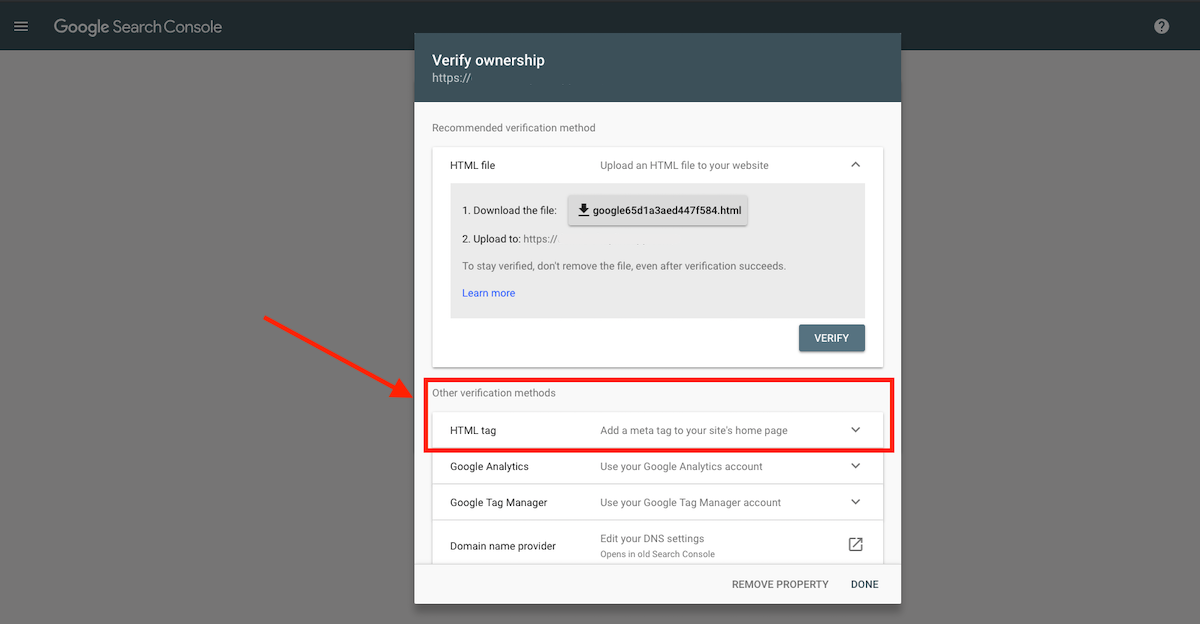Click the '2. Upload to:' step text
1200x624 pixels.
click(491, 239)
